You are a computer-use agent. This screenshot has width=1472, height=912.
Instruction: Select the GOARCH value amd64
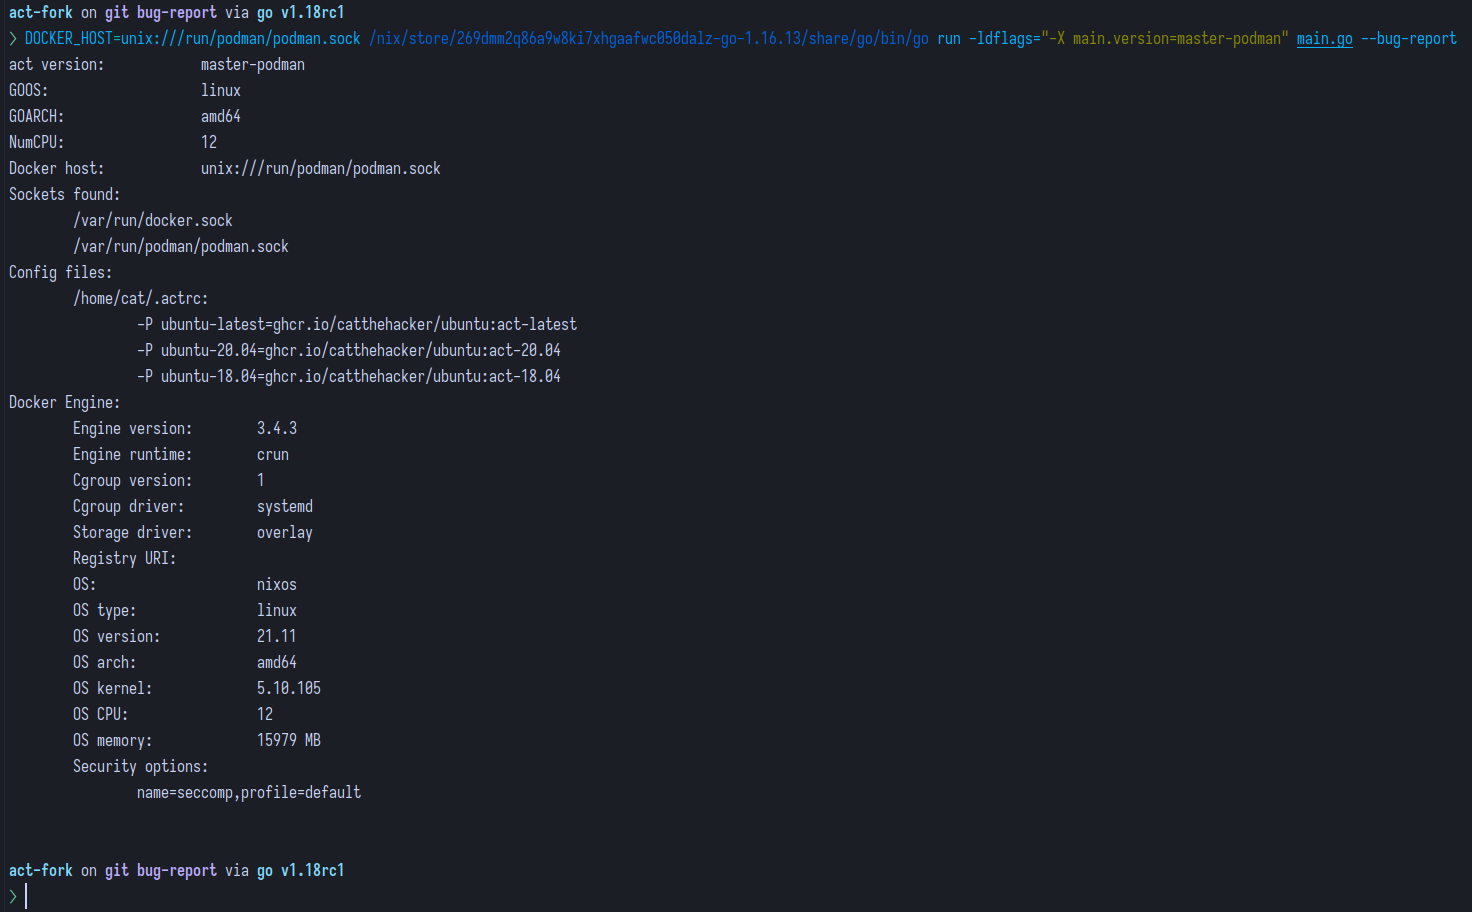click(221, 117)
